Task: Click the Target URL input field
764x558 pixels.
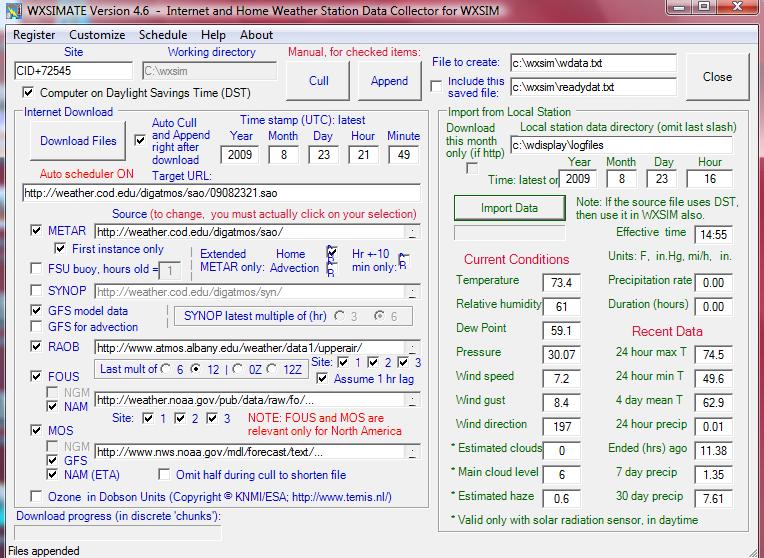Action: (x=221, y=193)
